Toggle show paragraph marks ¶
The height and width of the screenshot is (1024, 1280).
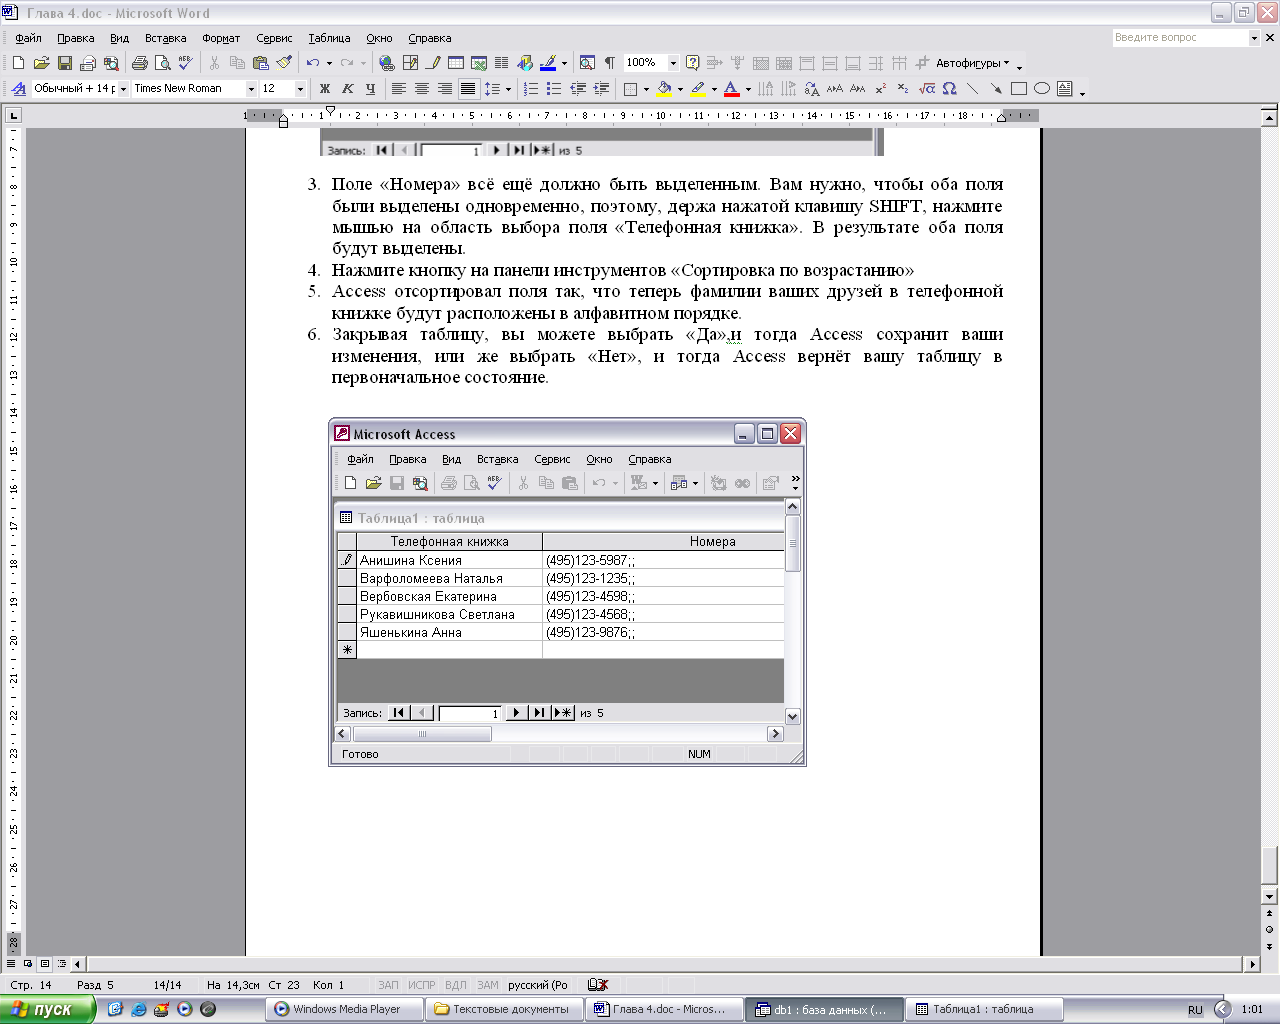pyautogui.click(x=610, y=63)
